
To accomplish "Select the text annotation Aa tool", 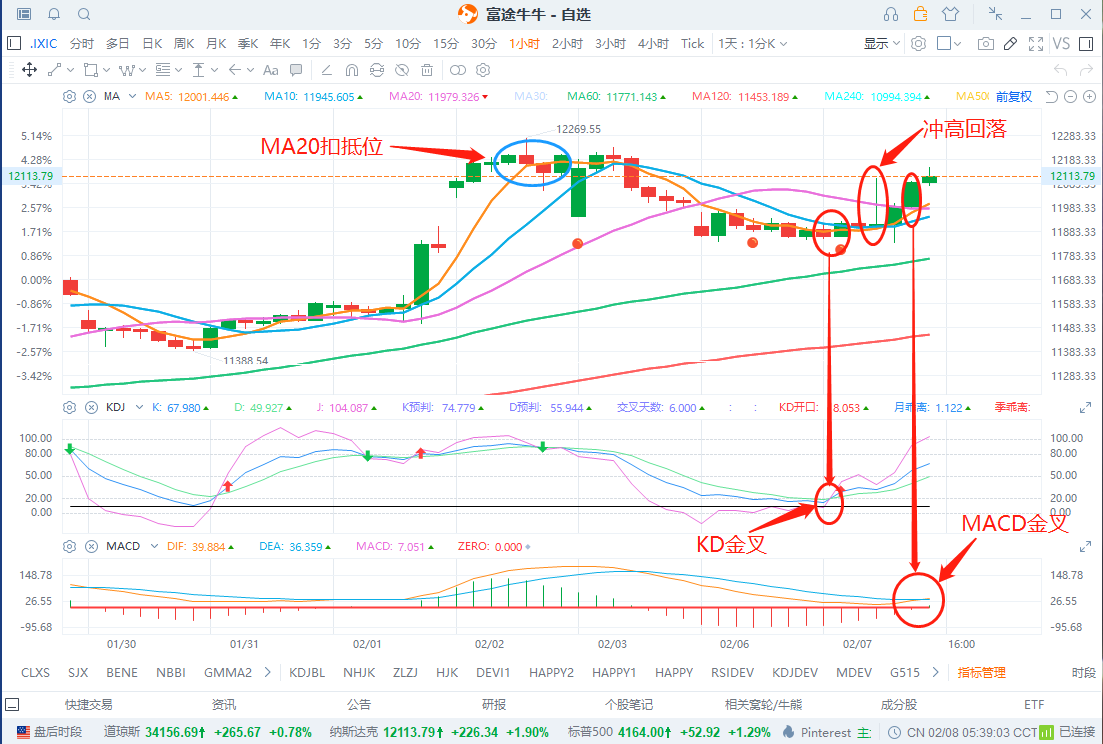I will tap(271, 70).
